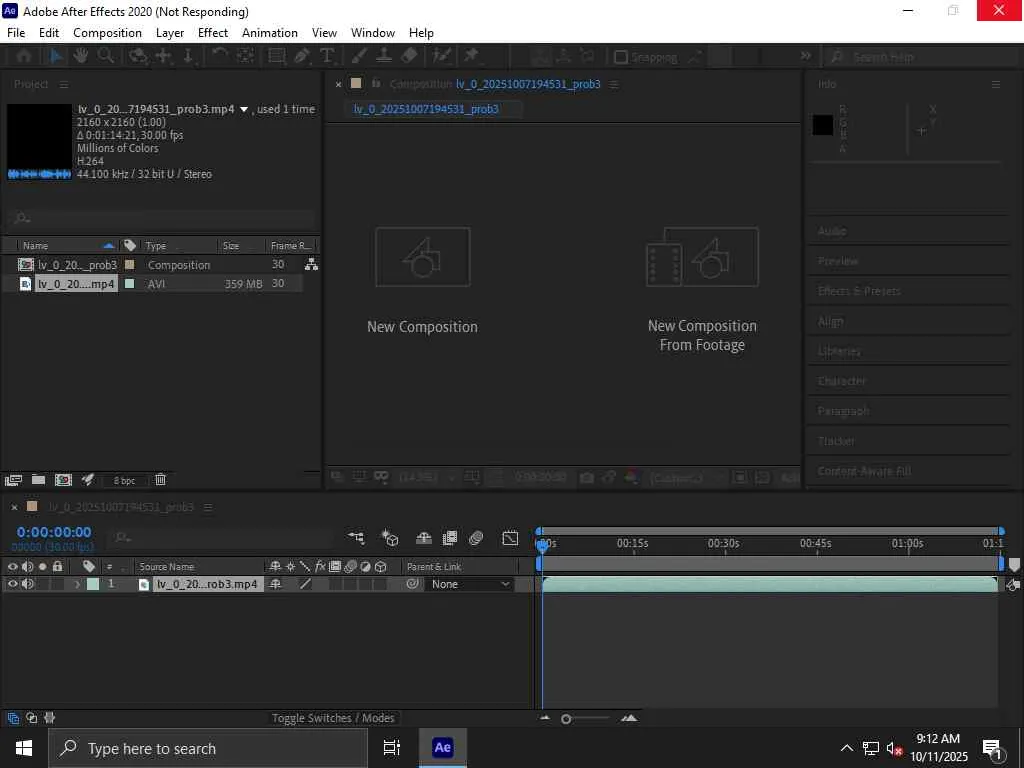The image size is (1024, 768).
Task: Open the project flowchart view icon
Action: pyautogui.click(x=312, y=264)
